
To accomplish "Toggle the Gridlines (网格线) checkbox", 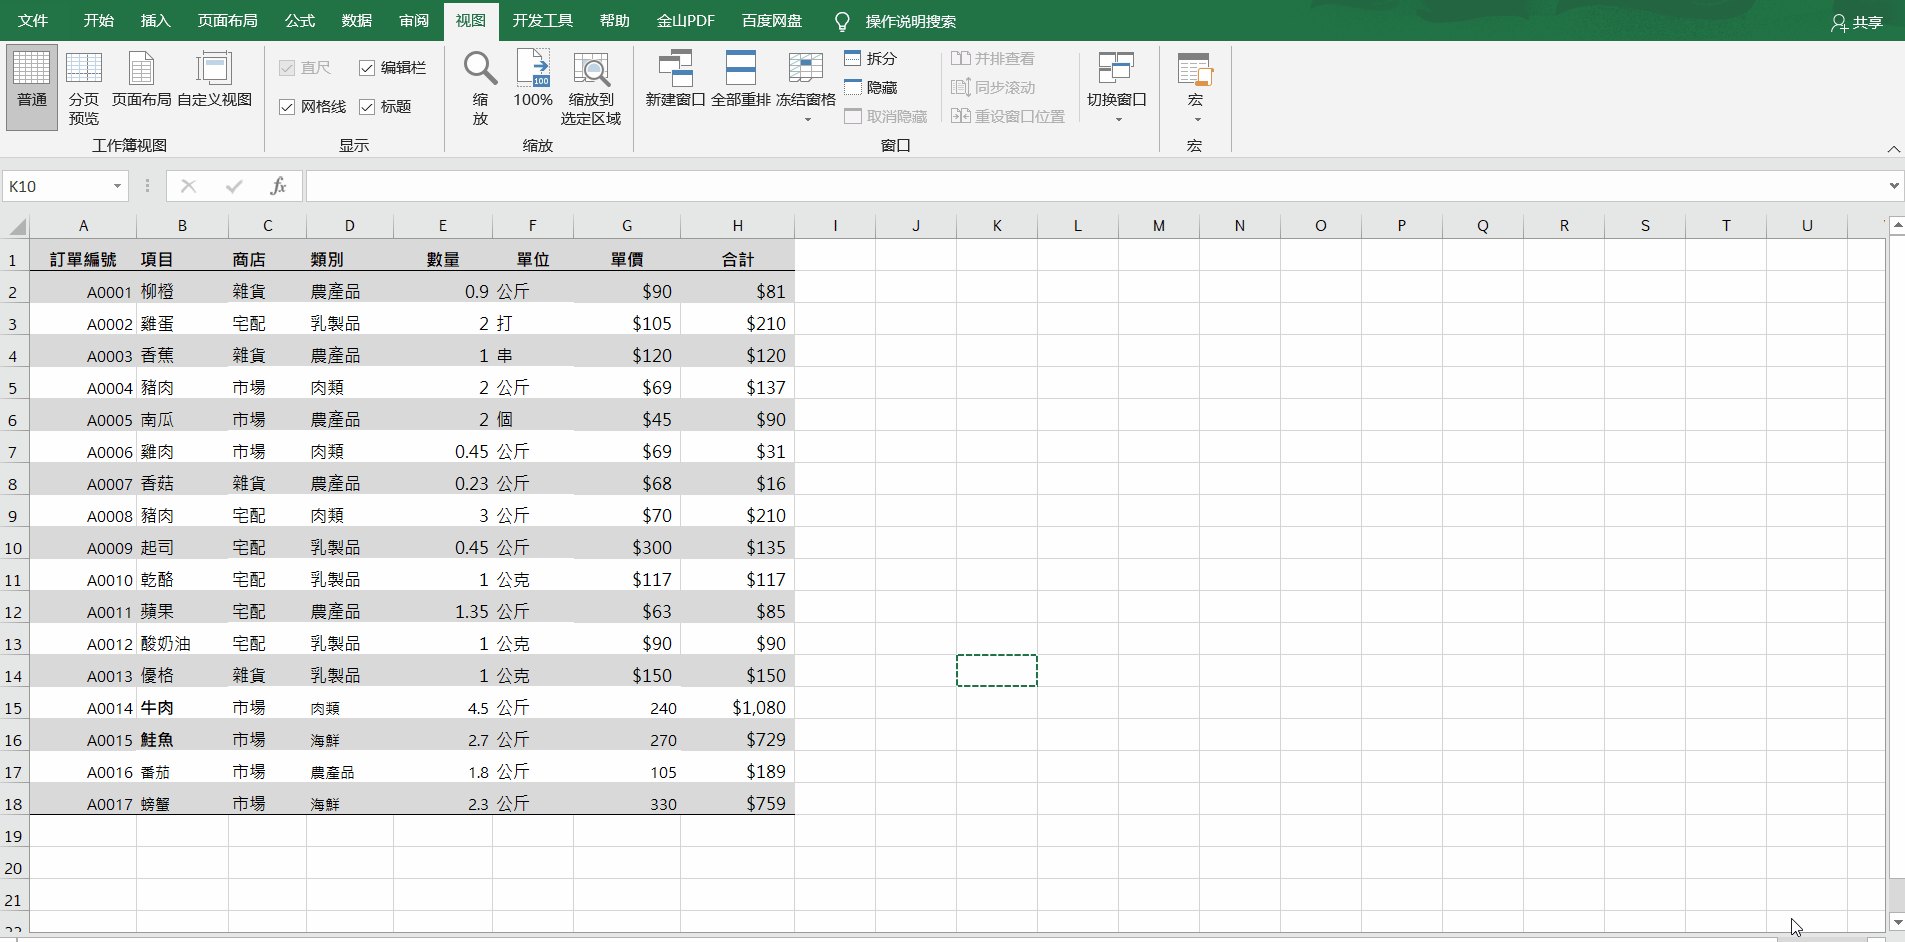I will pos(287,107).
